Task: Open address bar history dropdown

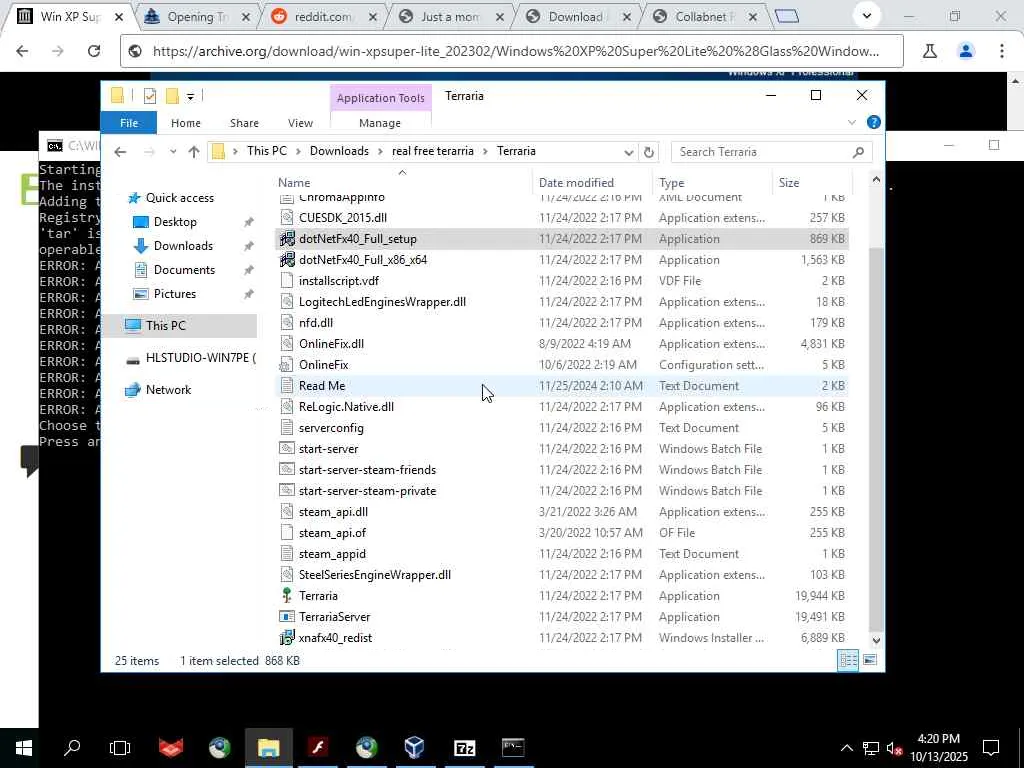Action: pos(628,152)
